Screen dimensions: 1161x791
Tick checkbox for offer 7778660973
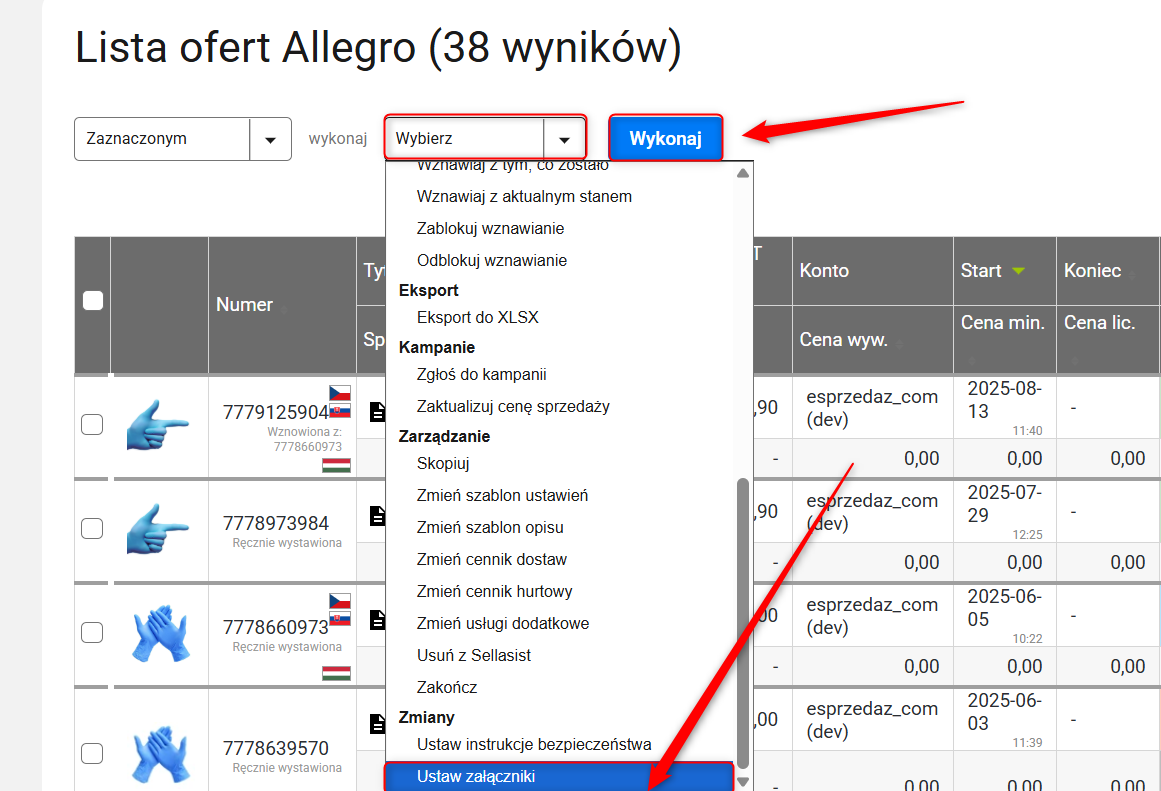click(92, 633)
